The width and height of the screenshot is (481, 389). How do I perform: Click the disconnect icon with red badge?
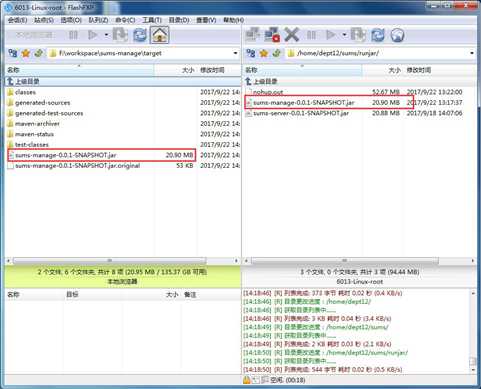pos(272,35)
